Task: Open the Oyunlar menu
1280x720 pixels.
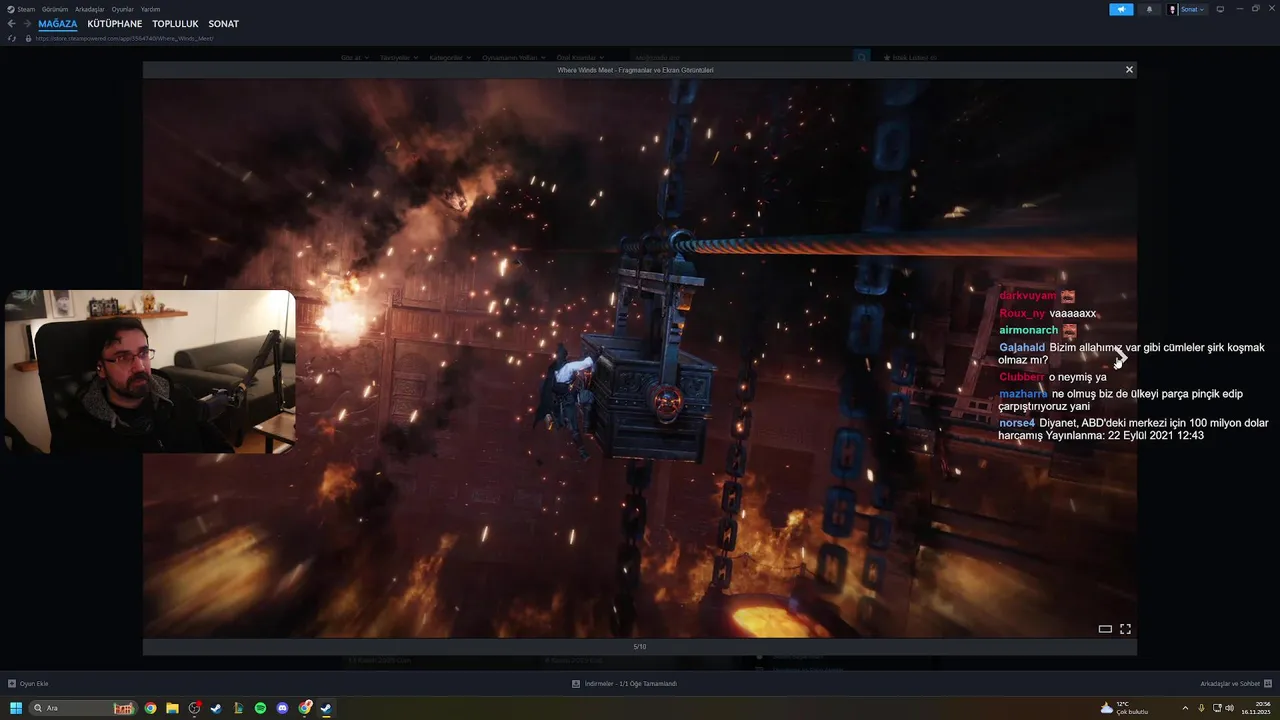Action: (x=122, y=9)
